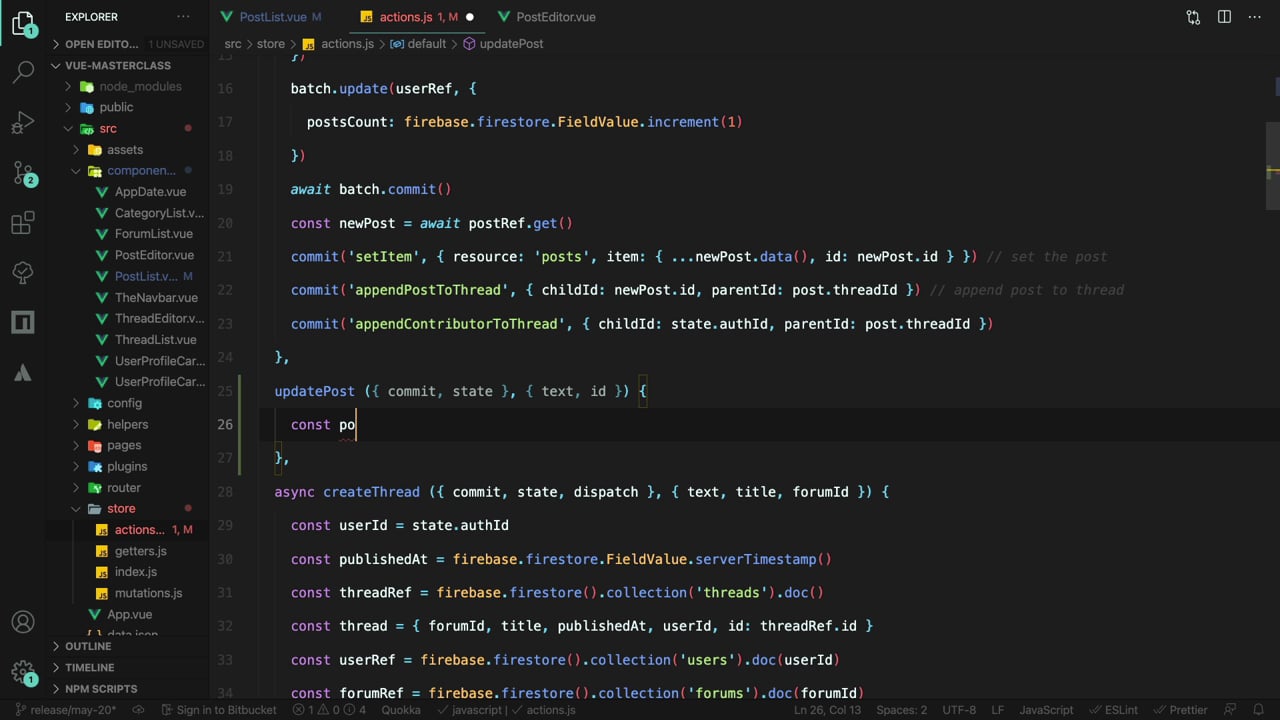The height and width of the screenshot is (720, 1280).
Task: Click the compare changes icon in editor toolbar
Action: tap(1193, 17)
